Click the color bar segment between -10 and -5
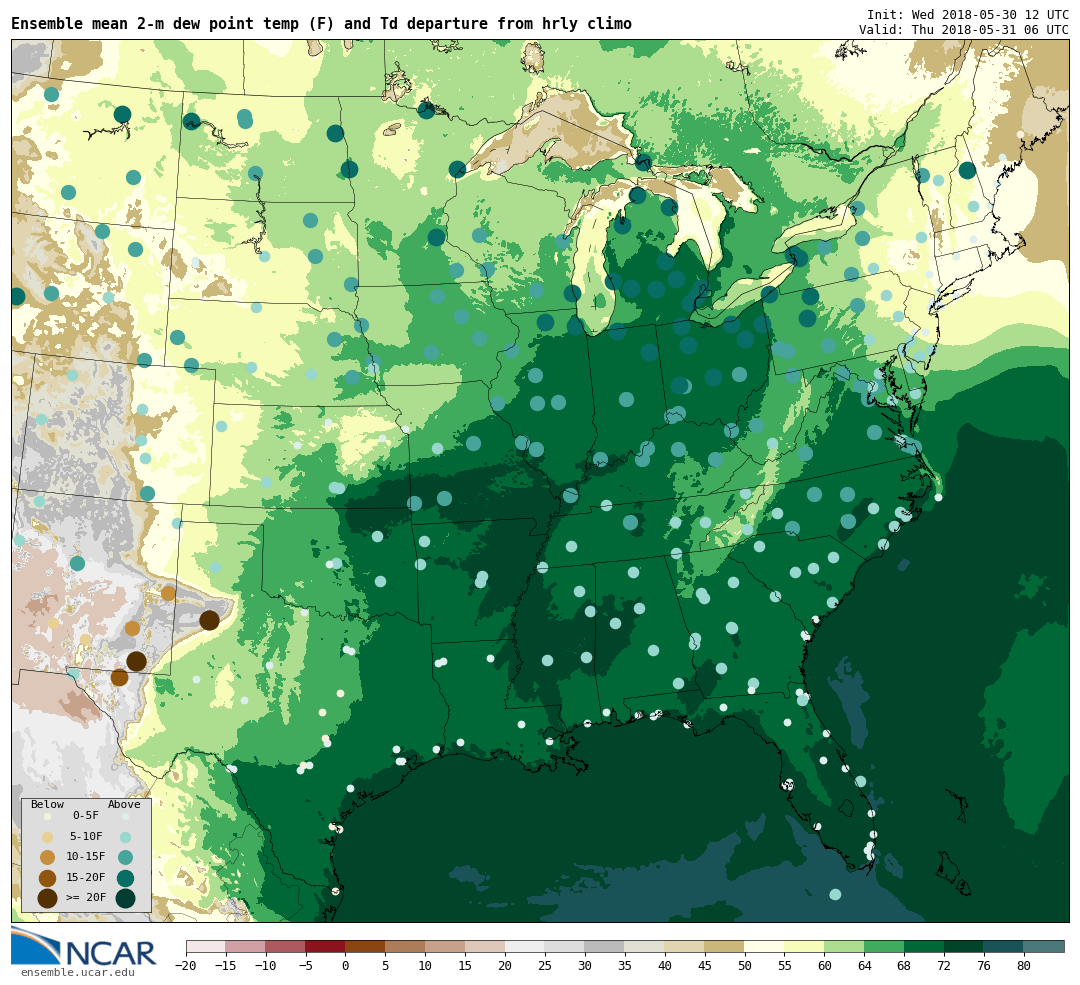Screen dimensions: 1080x985 click(286, 947)
